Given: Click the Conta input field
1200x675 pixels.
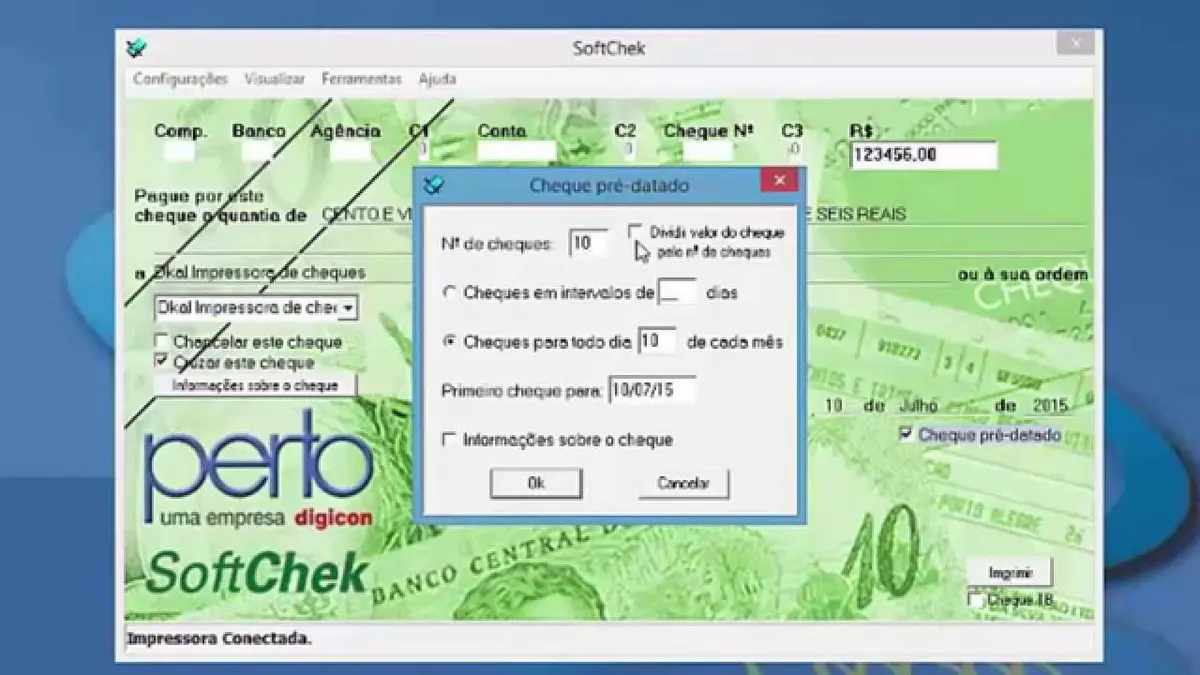Looking at the screenshot, I should (x=516, y=151).
